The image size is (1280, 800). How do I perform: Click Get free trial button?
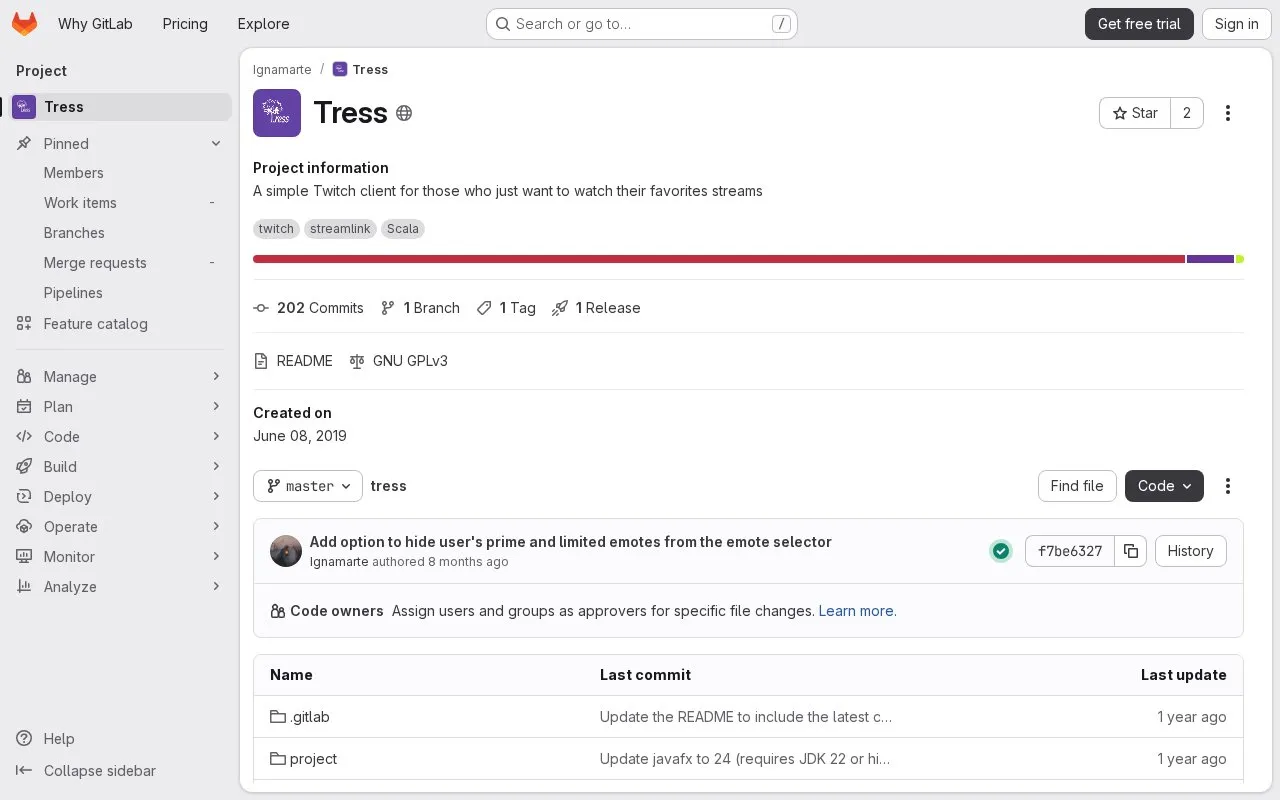click(x=1139, y=24)
